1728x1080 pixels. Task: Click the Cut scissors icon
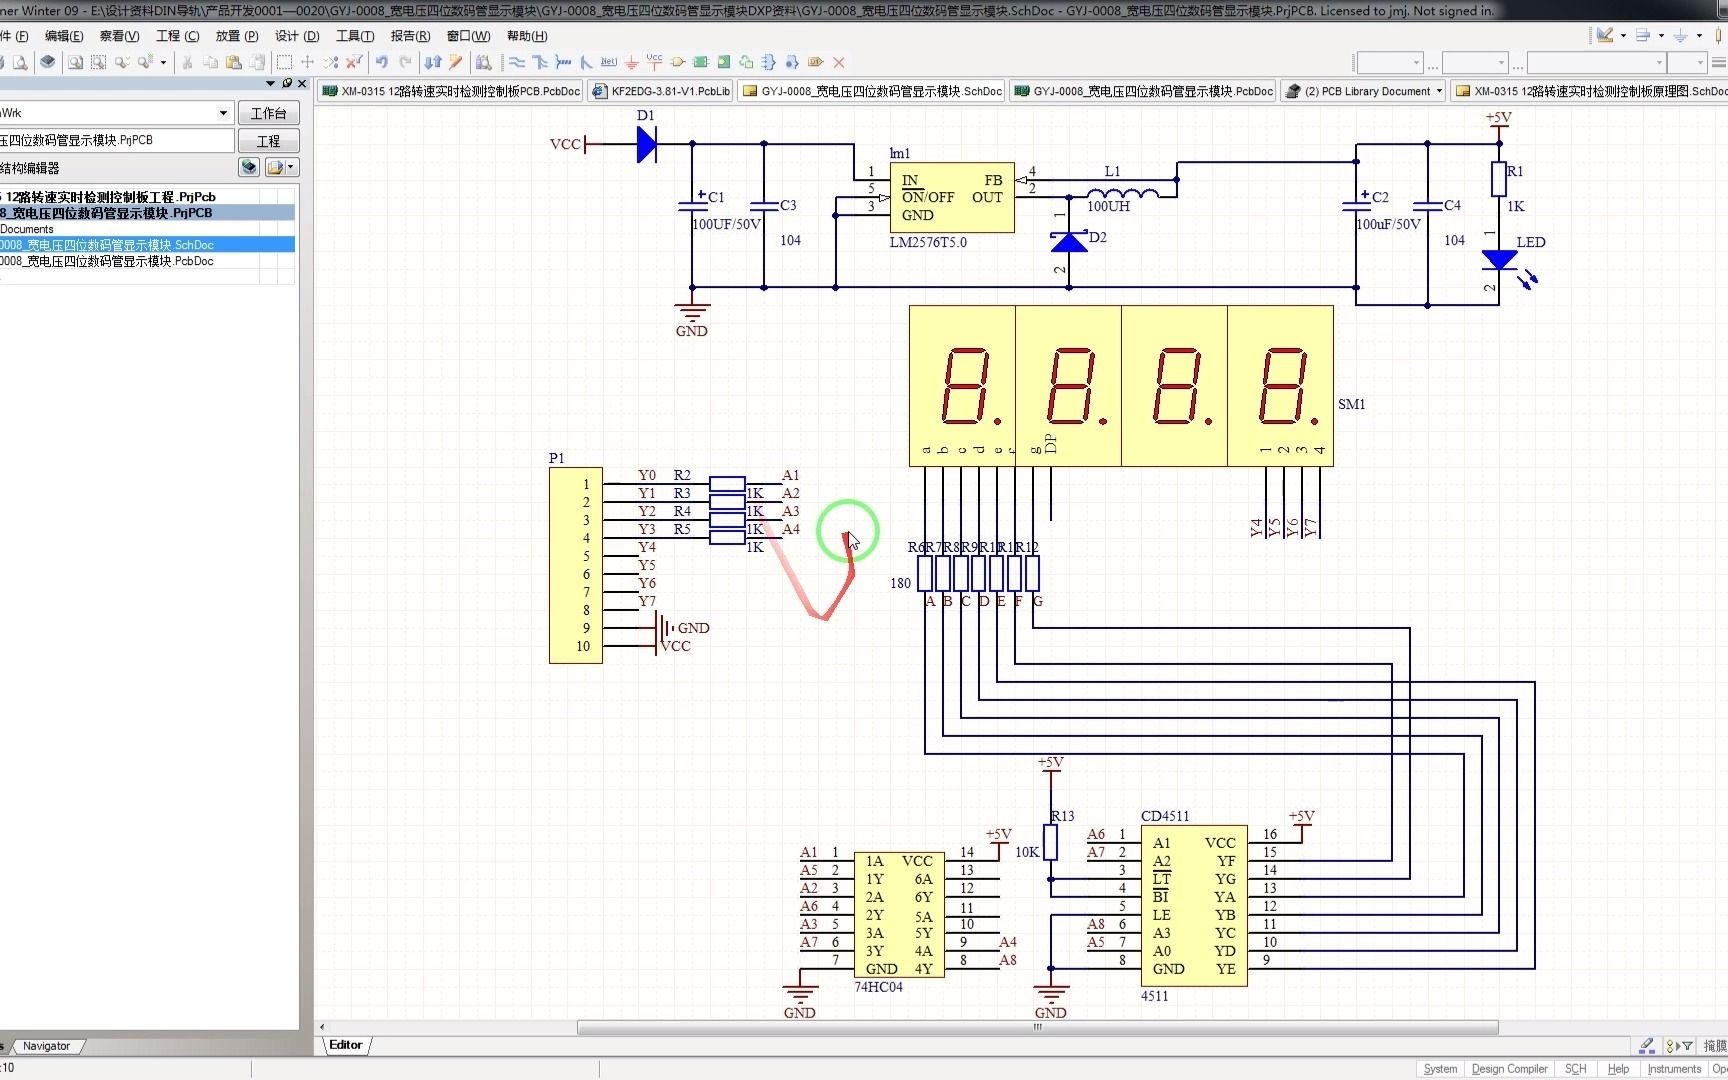187,62
